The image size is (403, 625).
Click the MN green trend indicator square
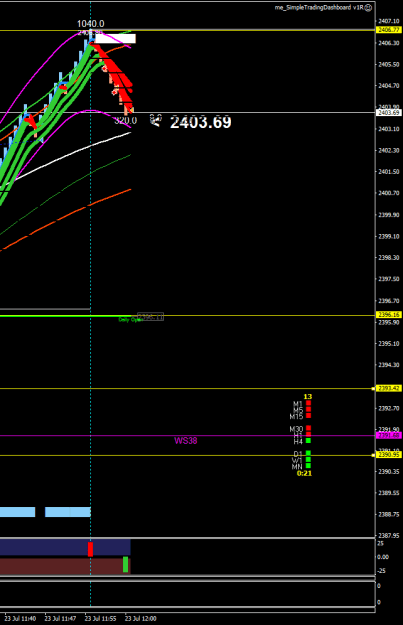308,466
